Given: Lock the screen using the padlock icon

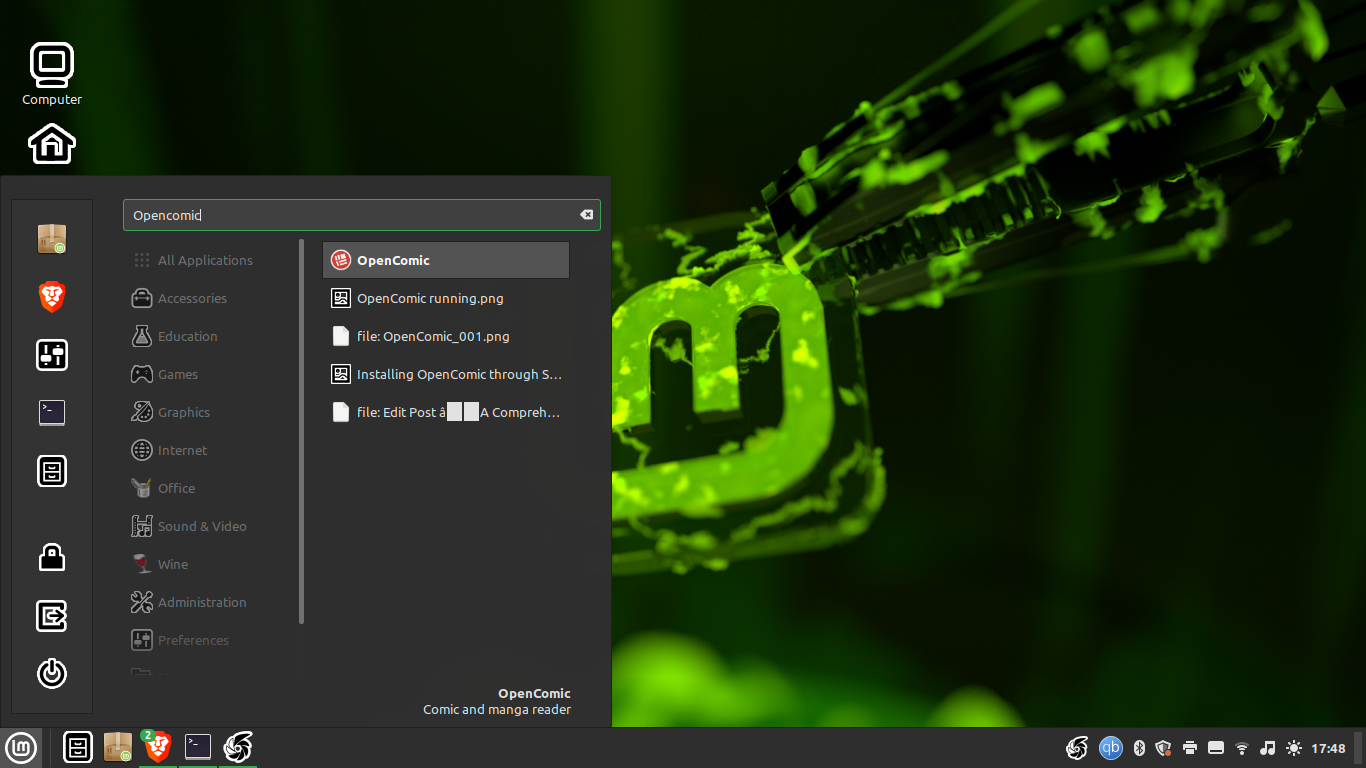Looking at the screenshot, I should tap(52, 557).
